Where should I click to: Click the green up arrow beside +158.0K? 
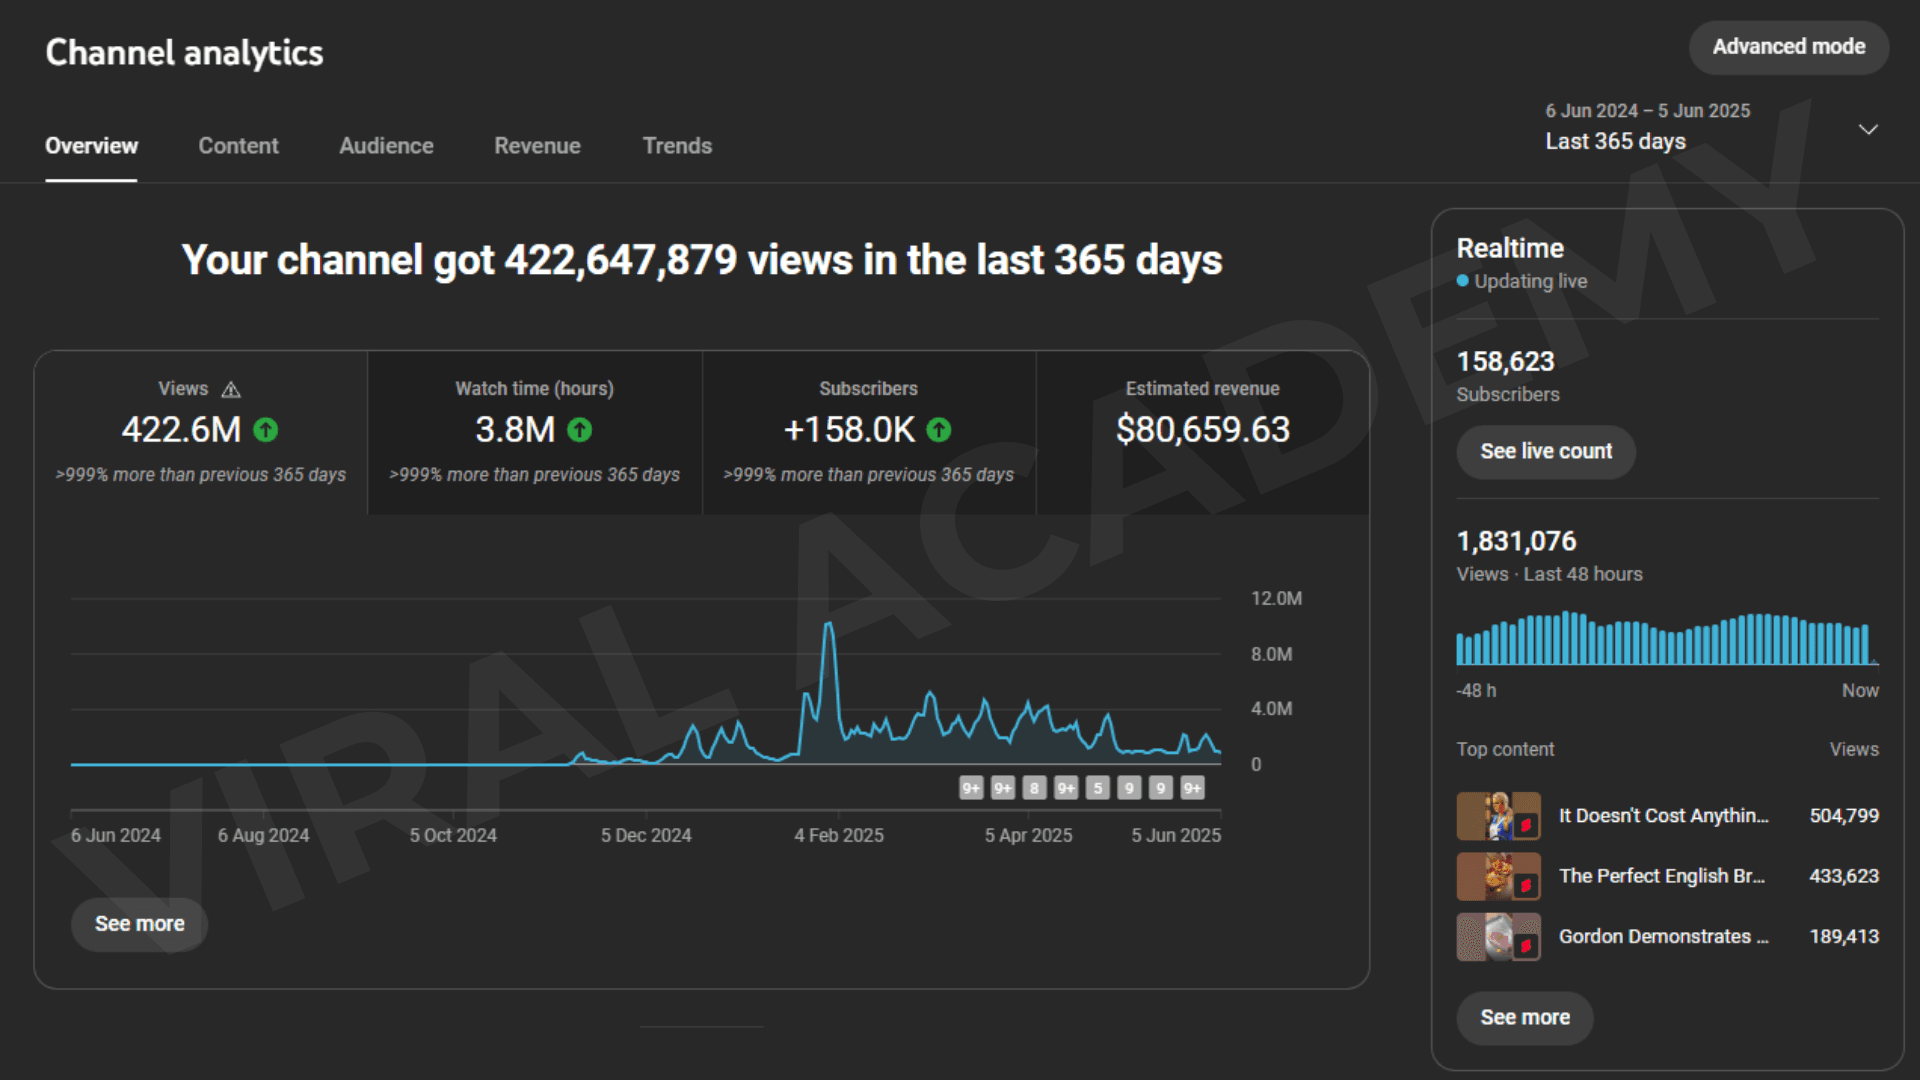[x=939, y=430]
